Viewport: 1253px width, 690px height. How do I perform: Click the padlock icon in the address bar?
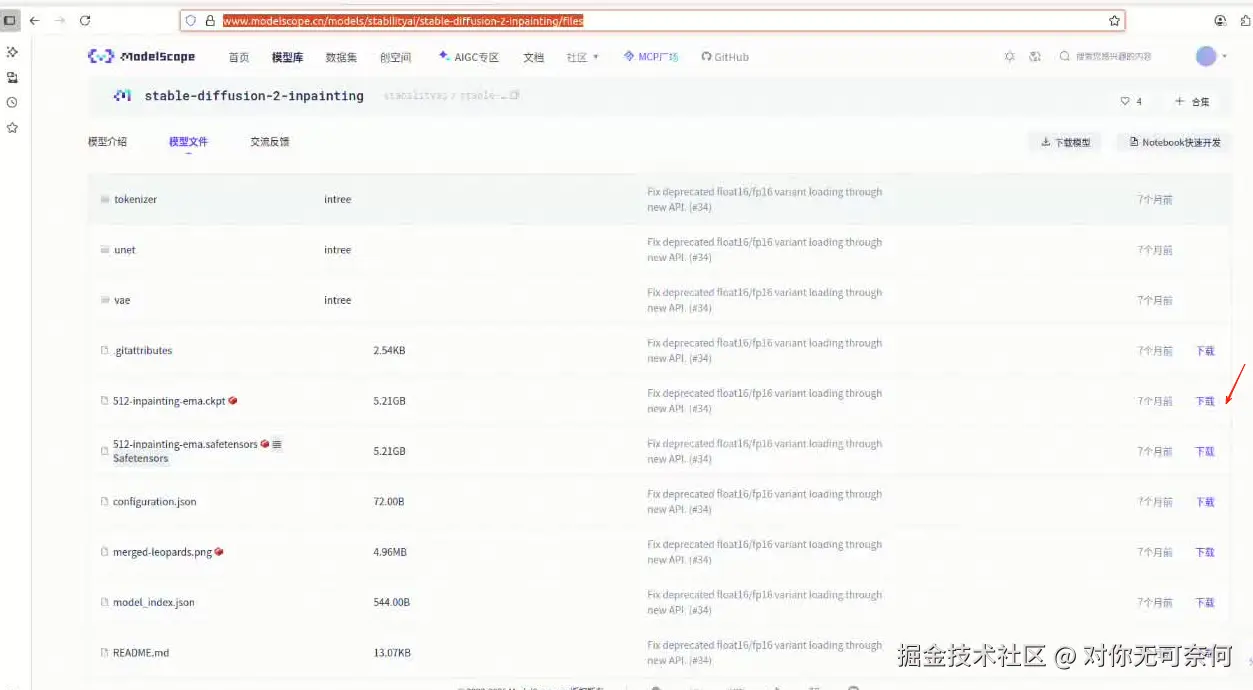[209, 20]
